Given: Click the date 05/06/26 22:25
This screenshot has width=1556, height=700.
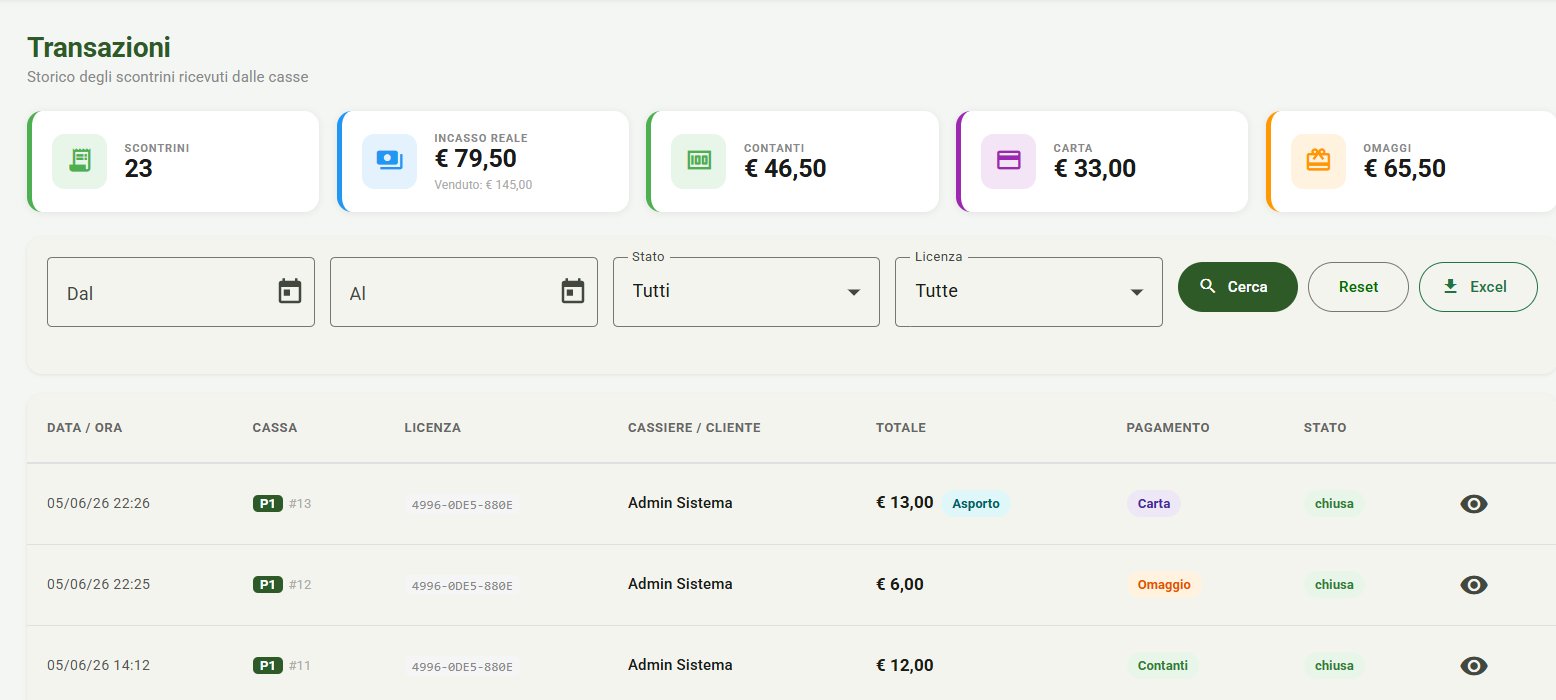Looking at the screenshot, I should (x=98, y=584).
